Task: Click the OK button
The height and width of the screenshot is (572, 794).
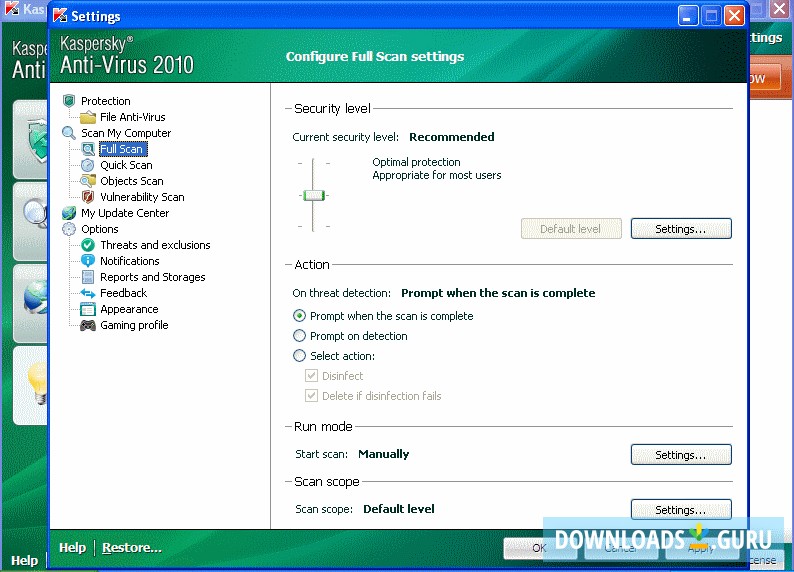Action: pyautogui.click(x=540, y=548)
